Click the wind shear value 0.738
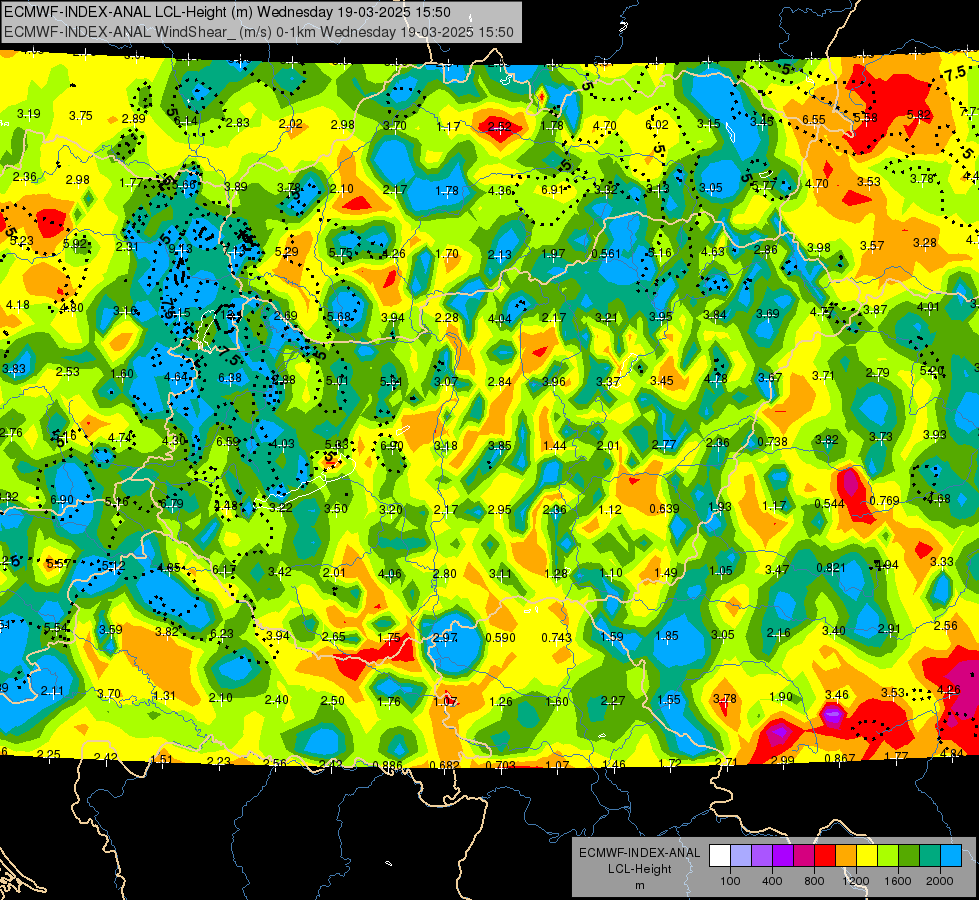The height and width of the screenshot is (900, 979). coord(772,442)
